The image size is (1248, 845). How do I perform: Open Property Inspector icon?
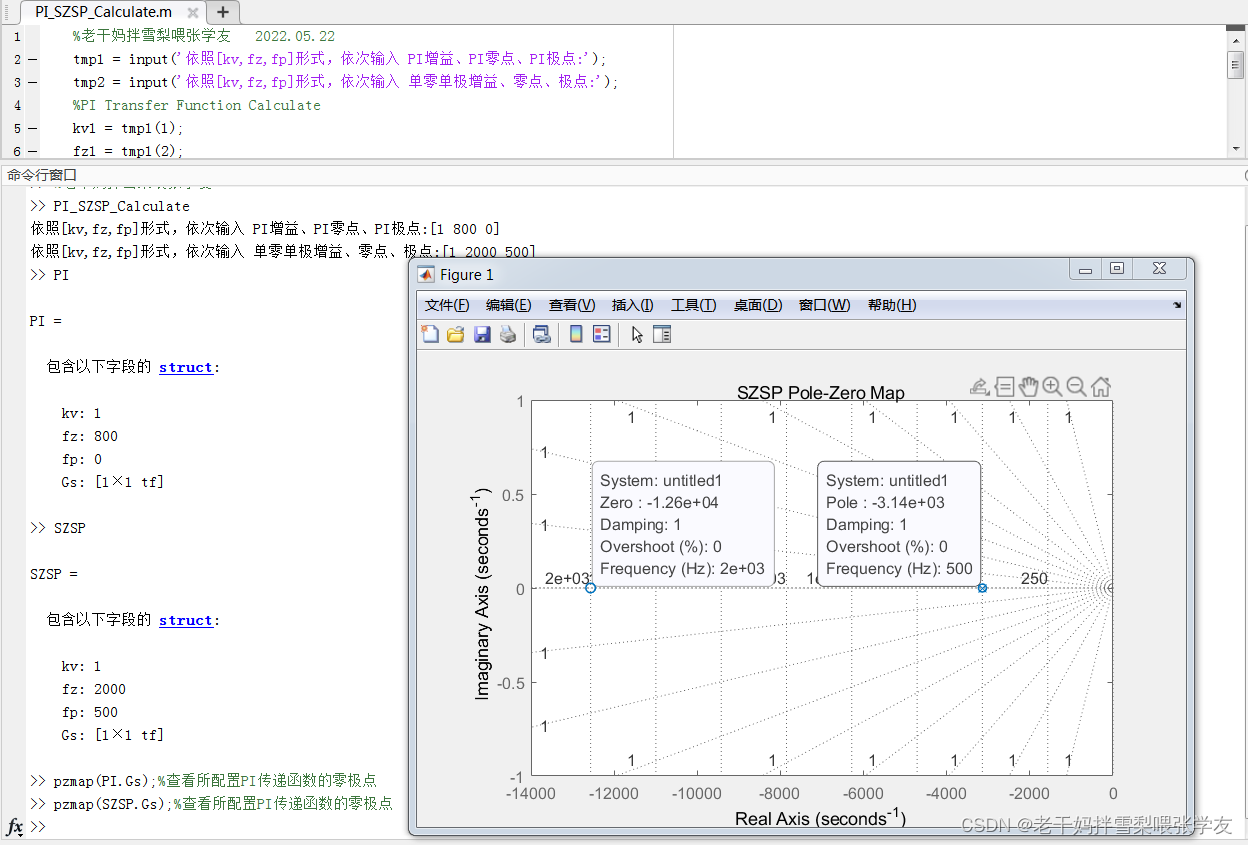[x=662, y=335]
